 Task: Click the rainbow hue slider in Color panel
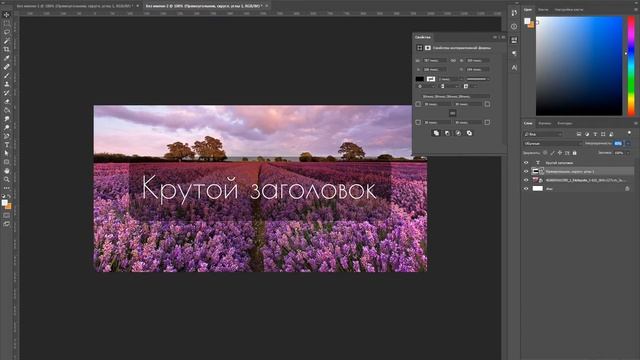[631, 66]
